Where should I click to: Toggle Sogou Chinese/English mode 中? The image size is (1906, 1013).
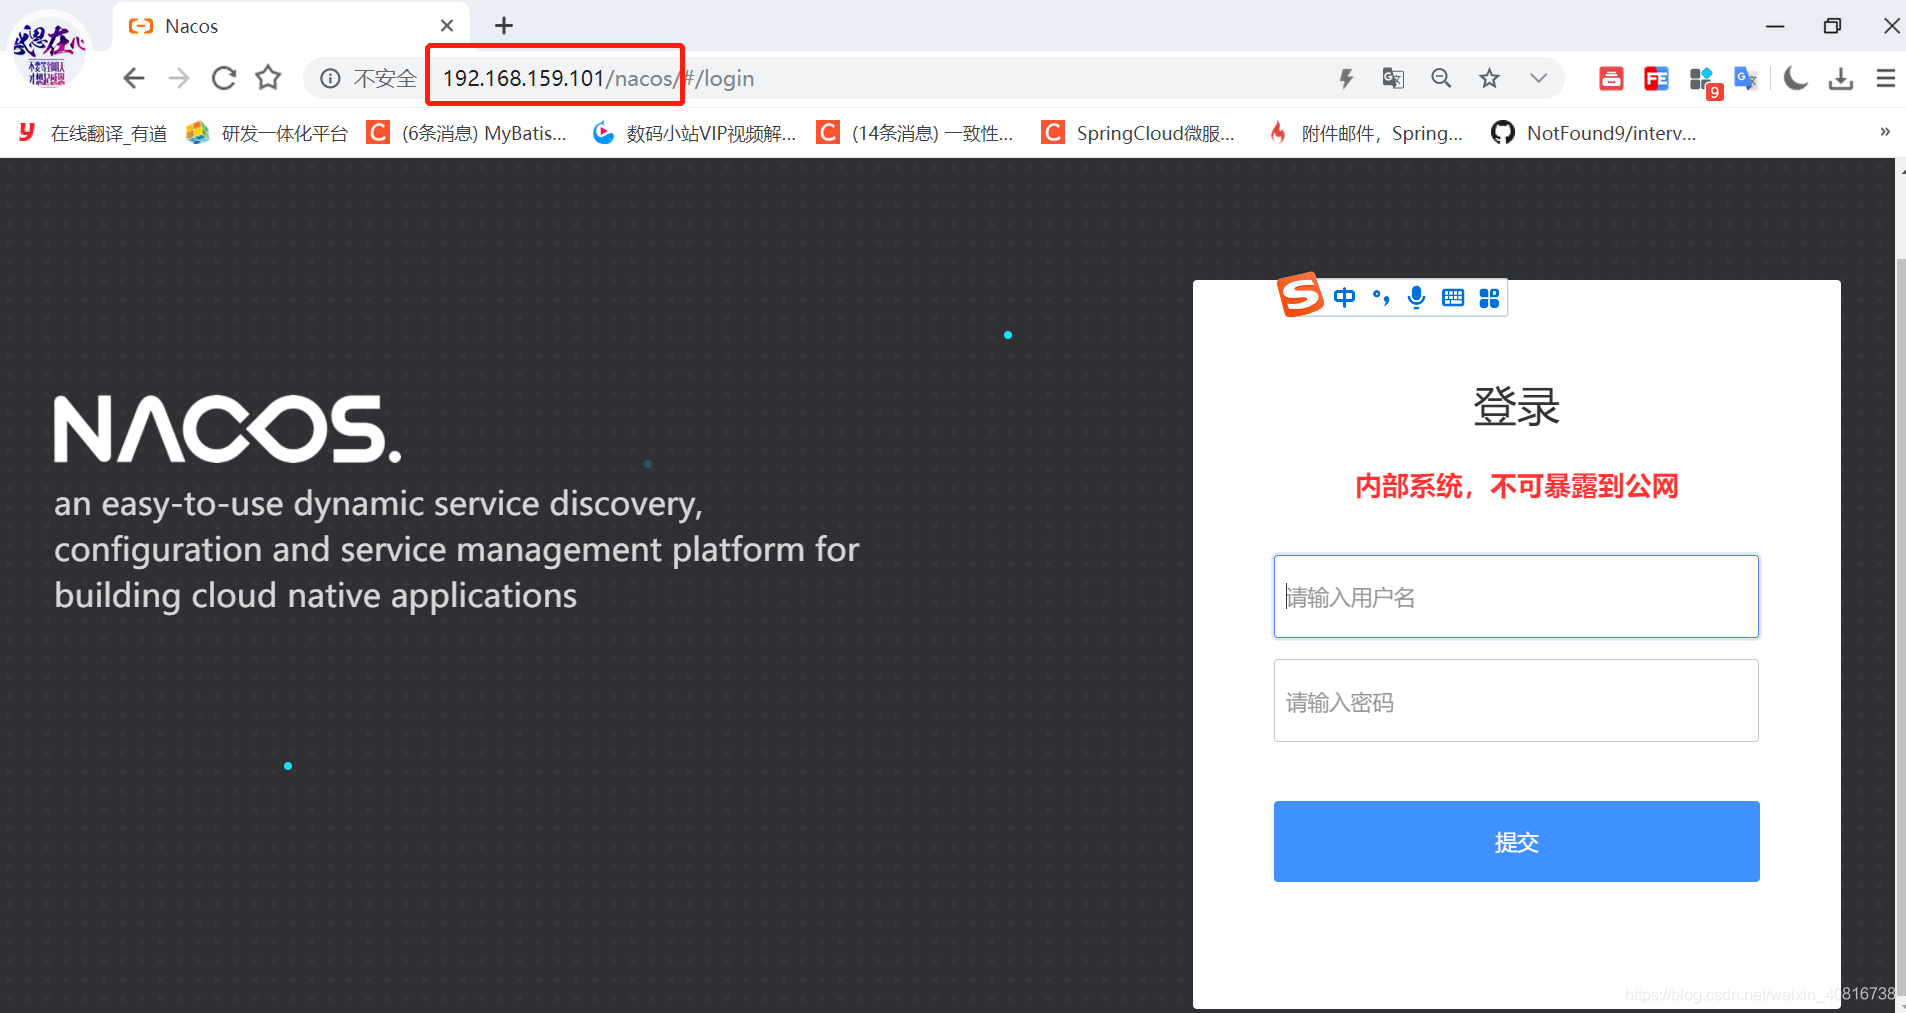(1345, 297)
